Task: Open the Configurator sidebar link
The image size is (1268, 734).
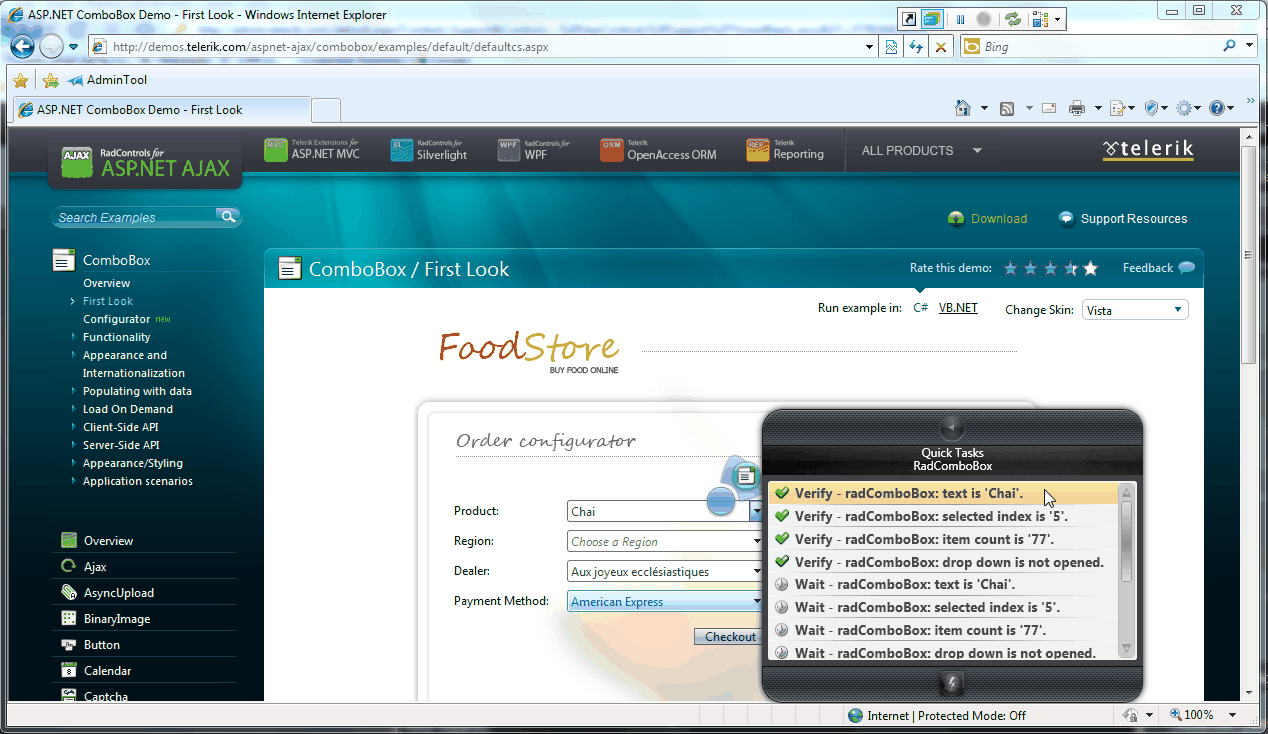Action: pos(116,319)
